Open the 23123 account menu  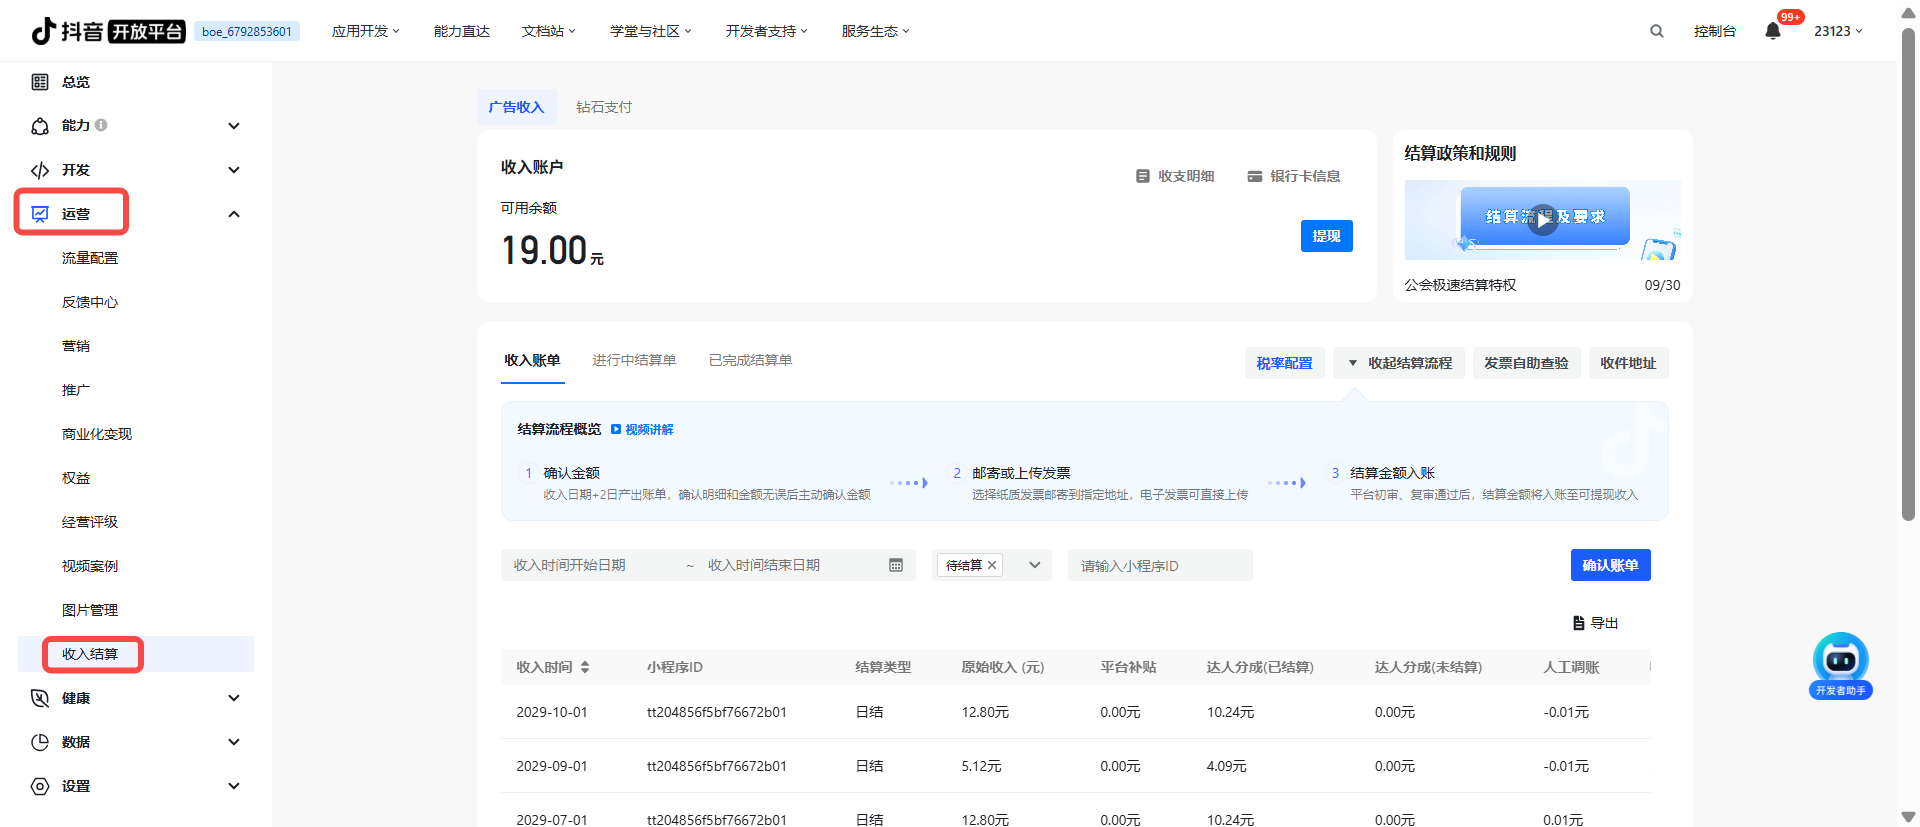pos(1838,31)
